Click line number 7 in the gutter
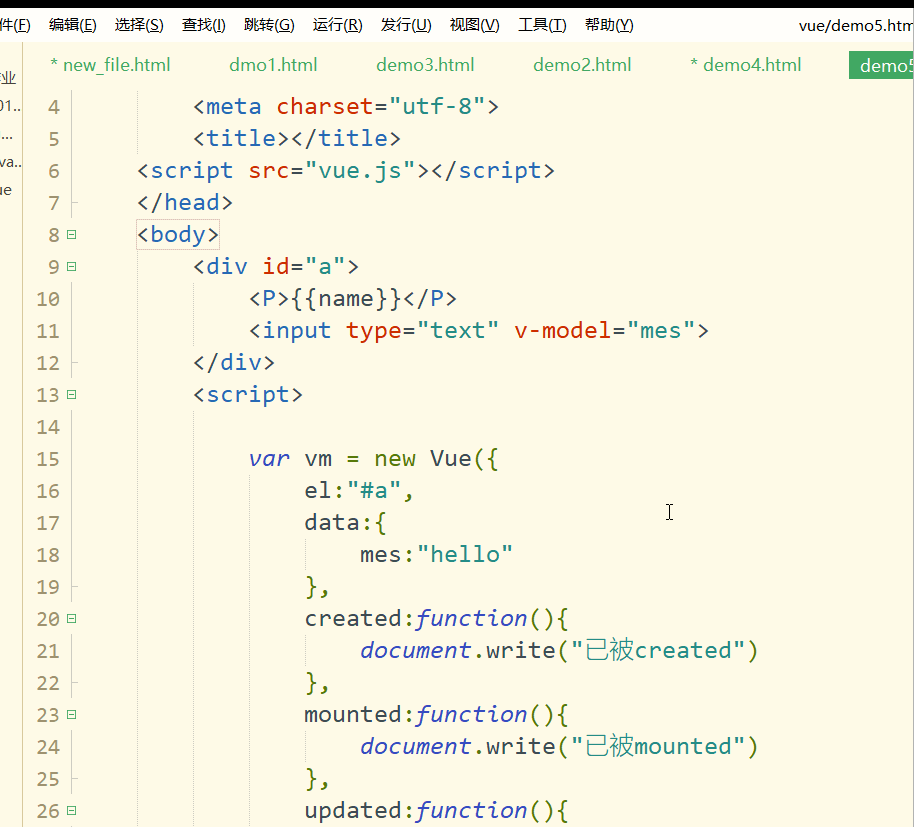Image resolution: width=914 pixels, height=827 pixels. (54, 203)
